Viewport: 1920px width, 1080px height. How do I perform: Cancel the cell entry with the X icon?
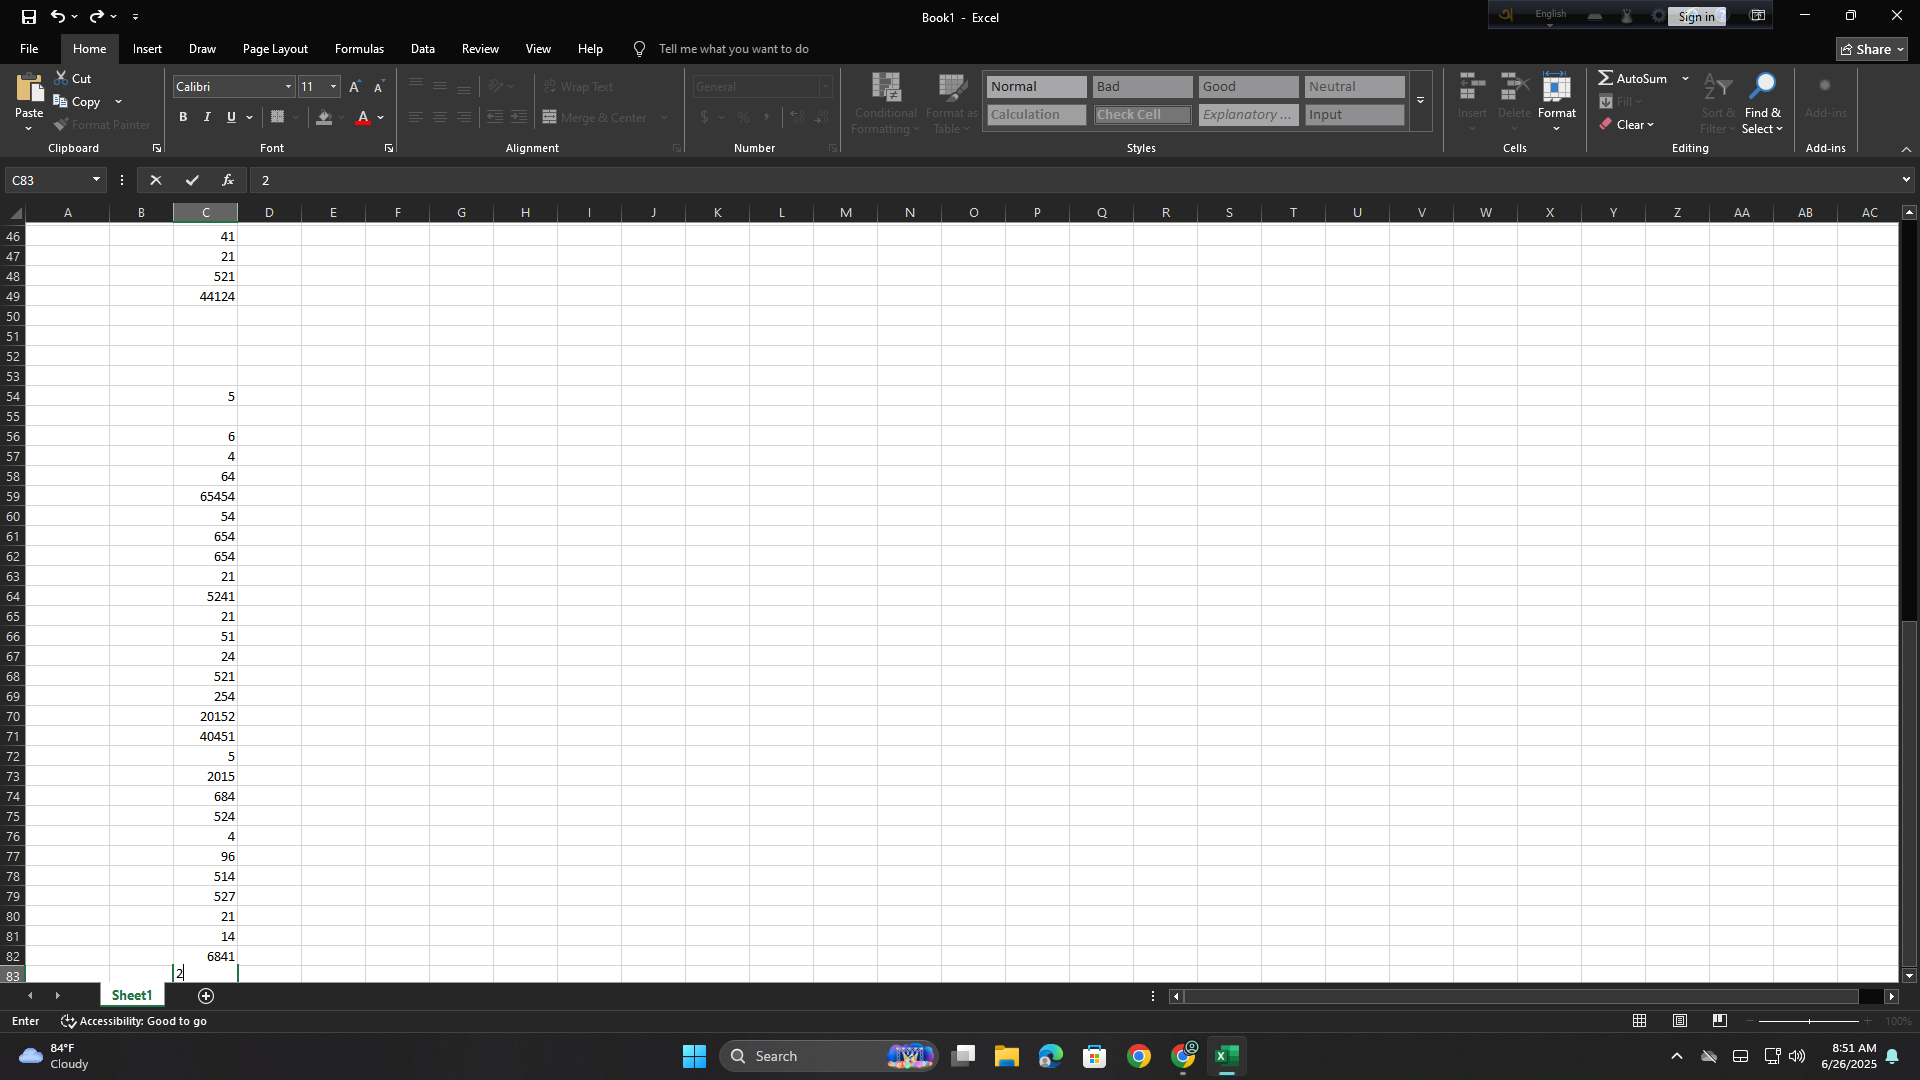[x=155, y=180]
